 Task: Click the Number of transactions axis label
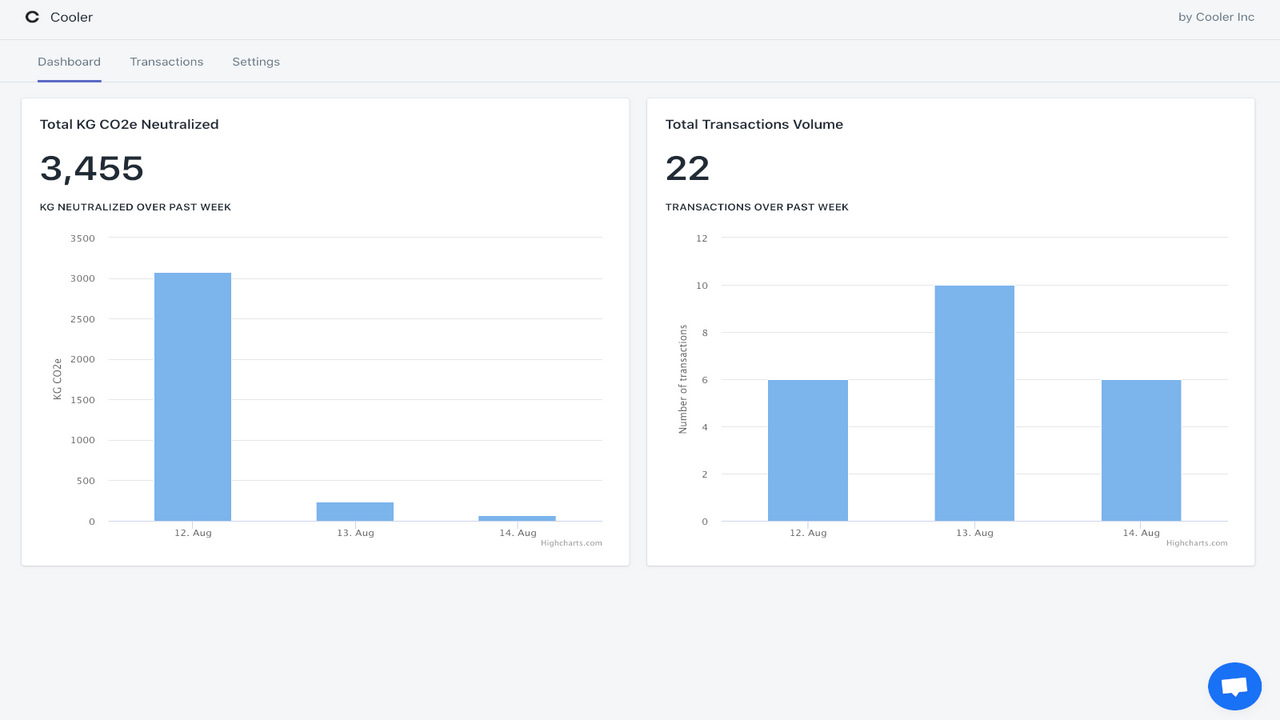pos(682,378)
